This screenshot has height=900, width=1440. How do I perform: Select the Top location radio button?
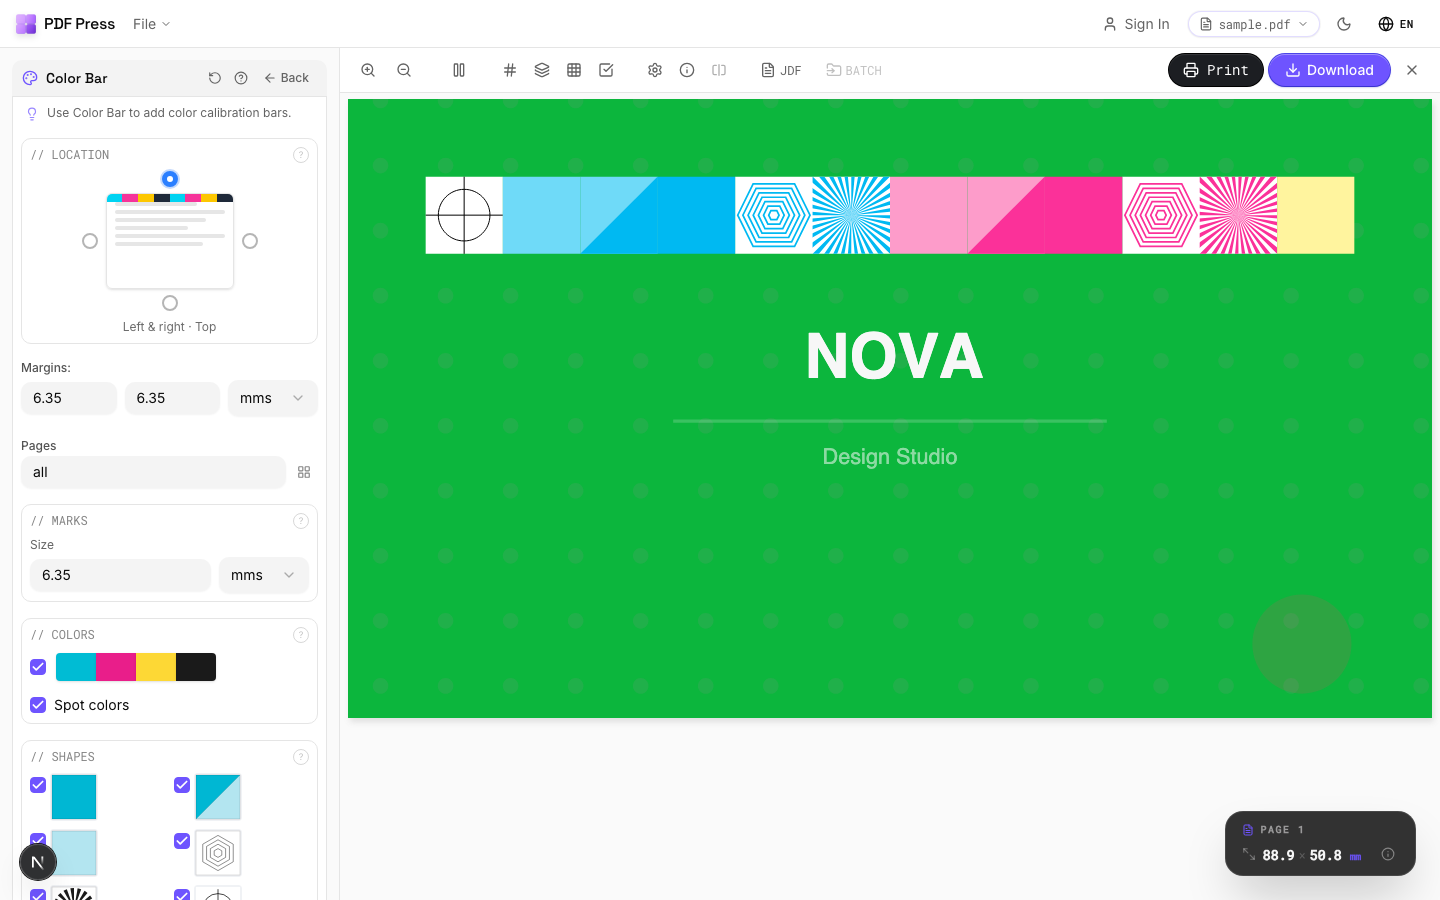point(170,179)
